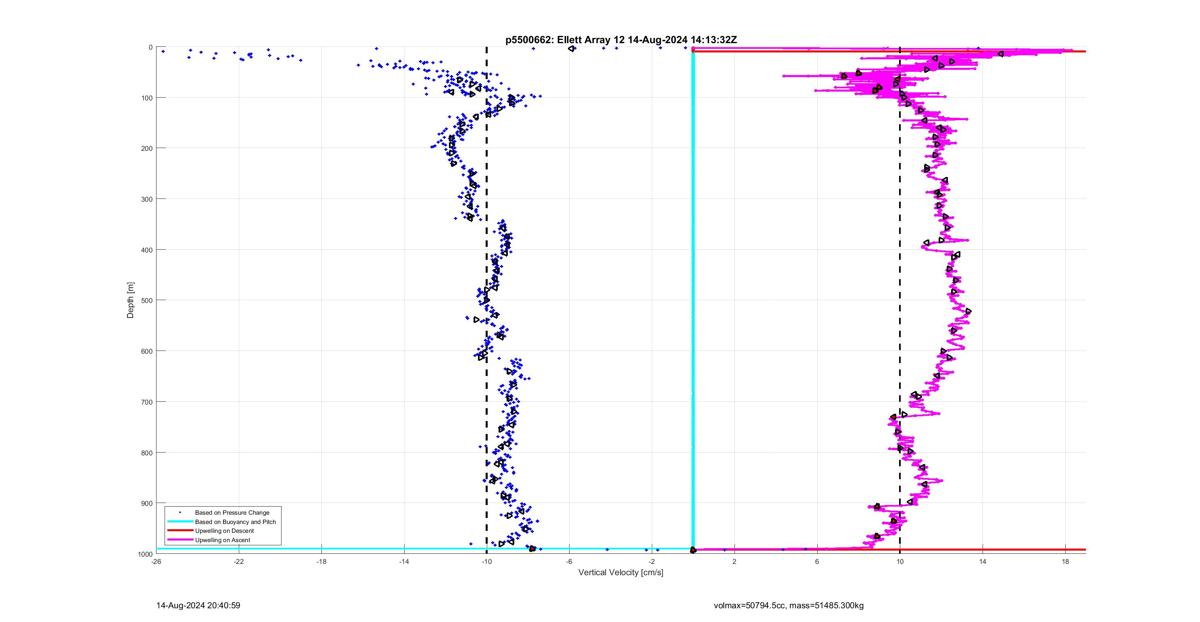This screenshot has width=1200, height=622.
Task: Click cyan line sample in legend
Action: pyautogui.click(x=178, y=522)
